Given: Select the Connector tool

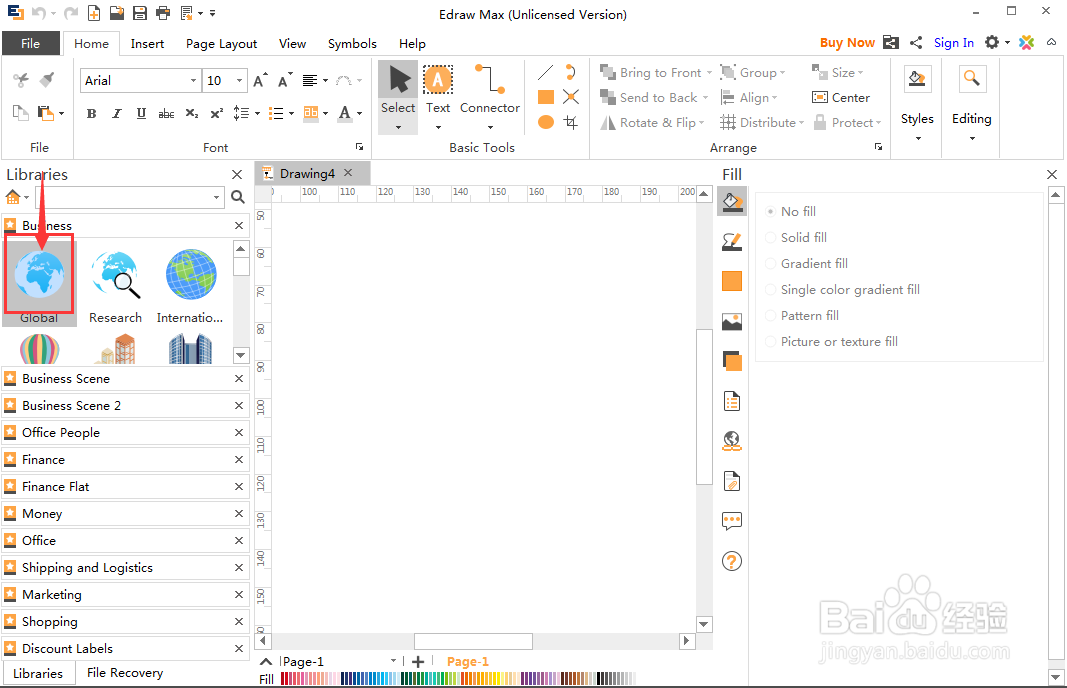Looking at the screenshot, I should click(489, 95).
